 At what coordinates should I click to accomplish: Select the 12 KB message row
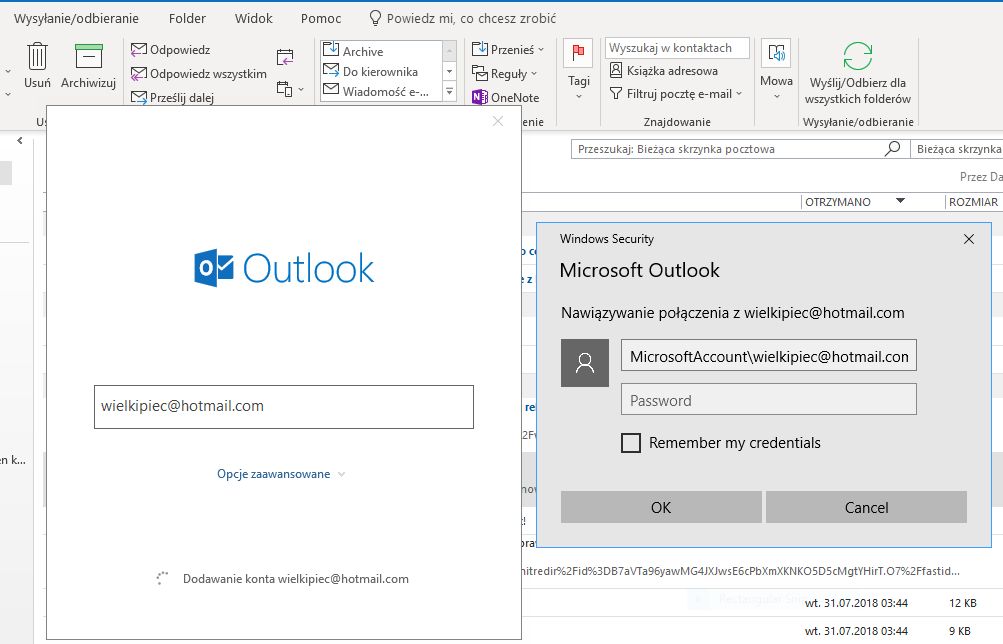click(762, 602)
